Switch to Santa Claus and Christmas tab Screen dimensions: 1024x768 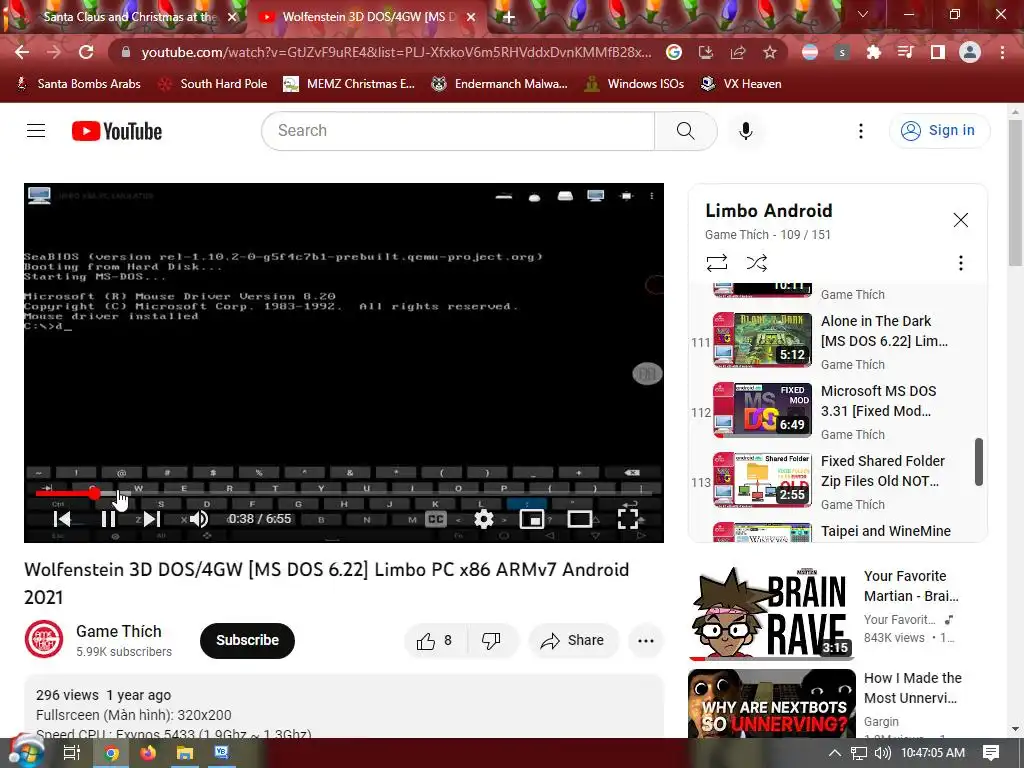click(x=129, y=17)
